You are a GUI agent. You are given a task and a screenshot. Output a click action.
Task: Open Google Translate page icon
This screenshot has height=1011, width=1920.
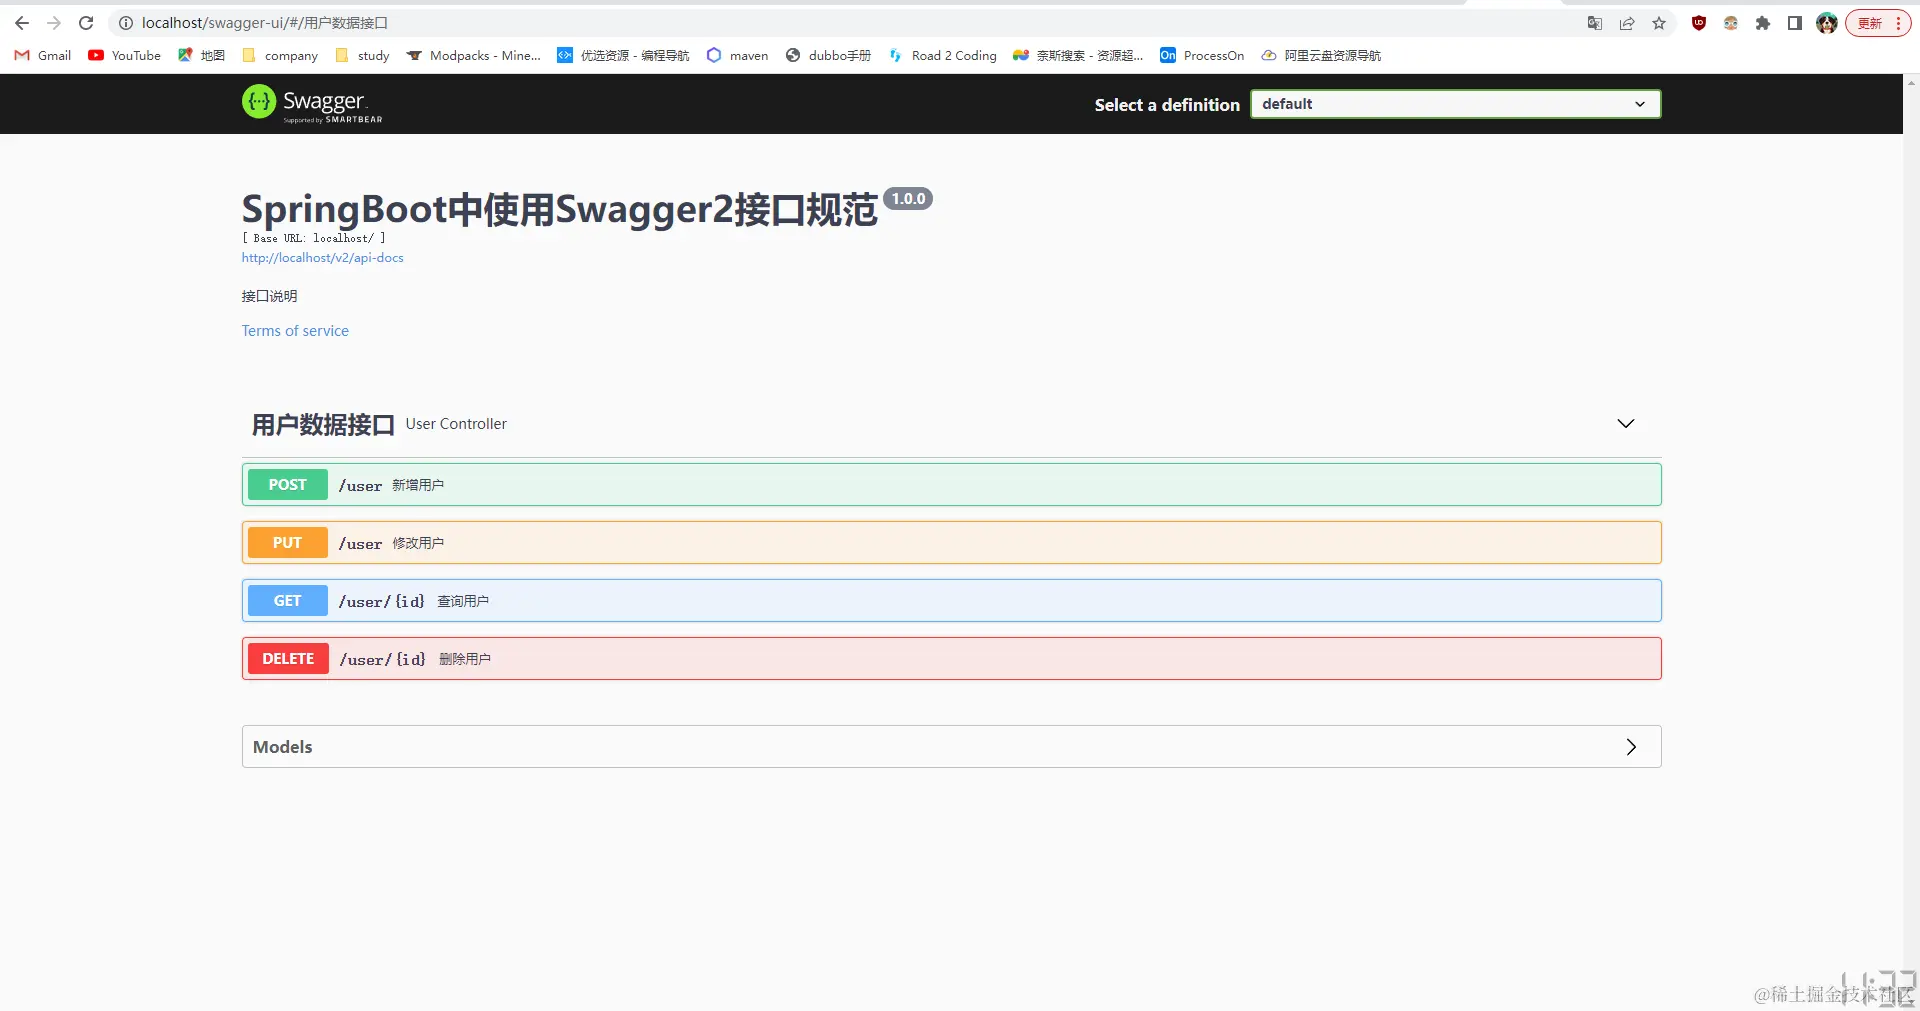pos(1595,23)
